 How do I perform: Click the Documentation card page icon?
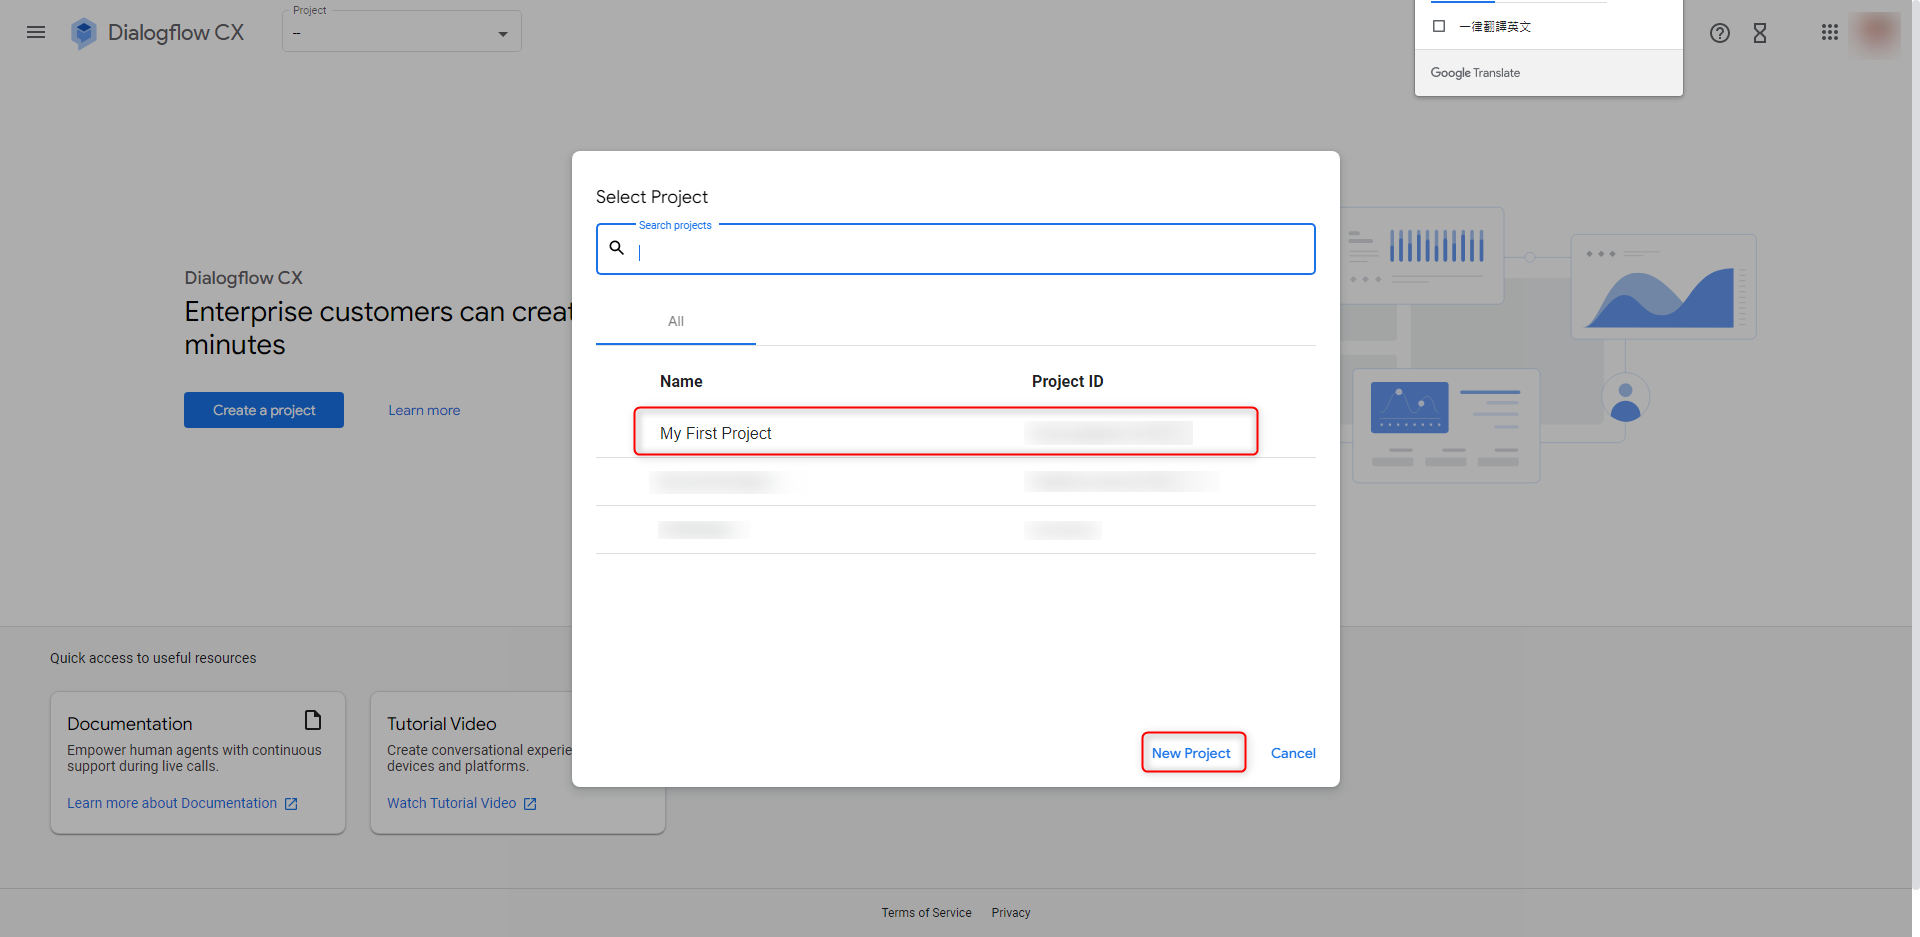click(313, 720)
